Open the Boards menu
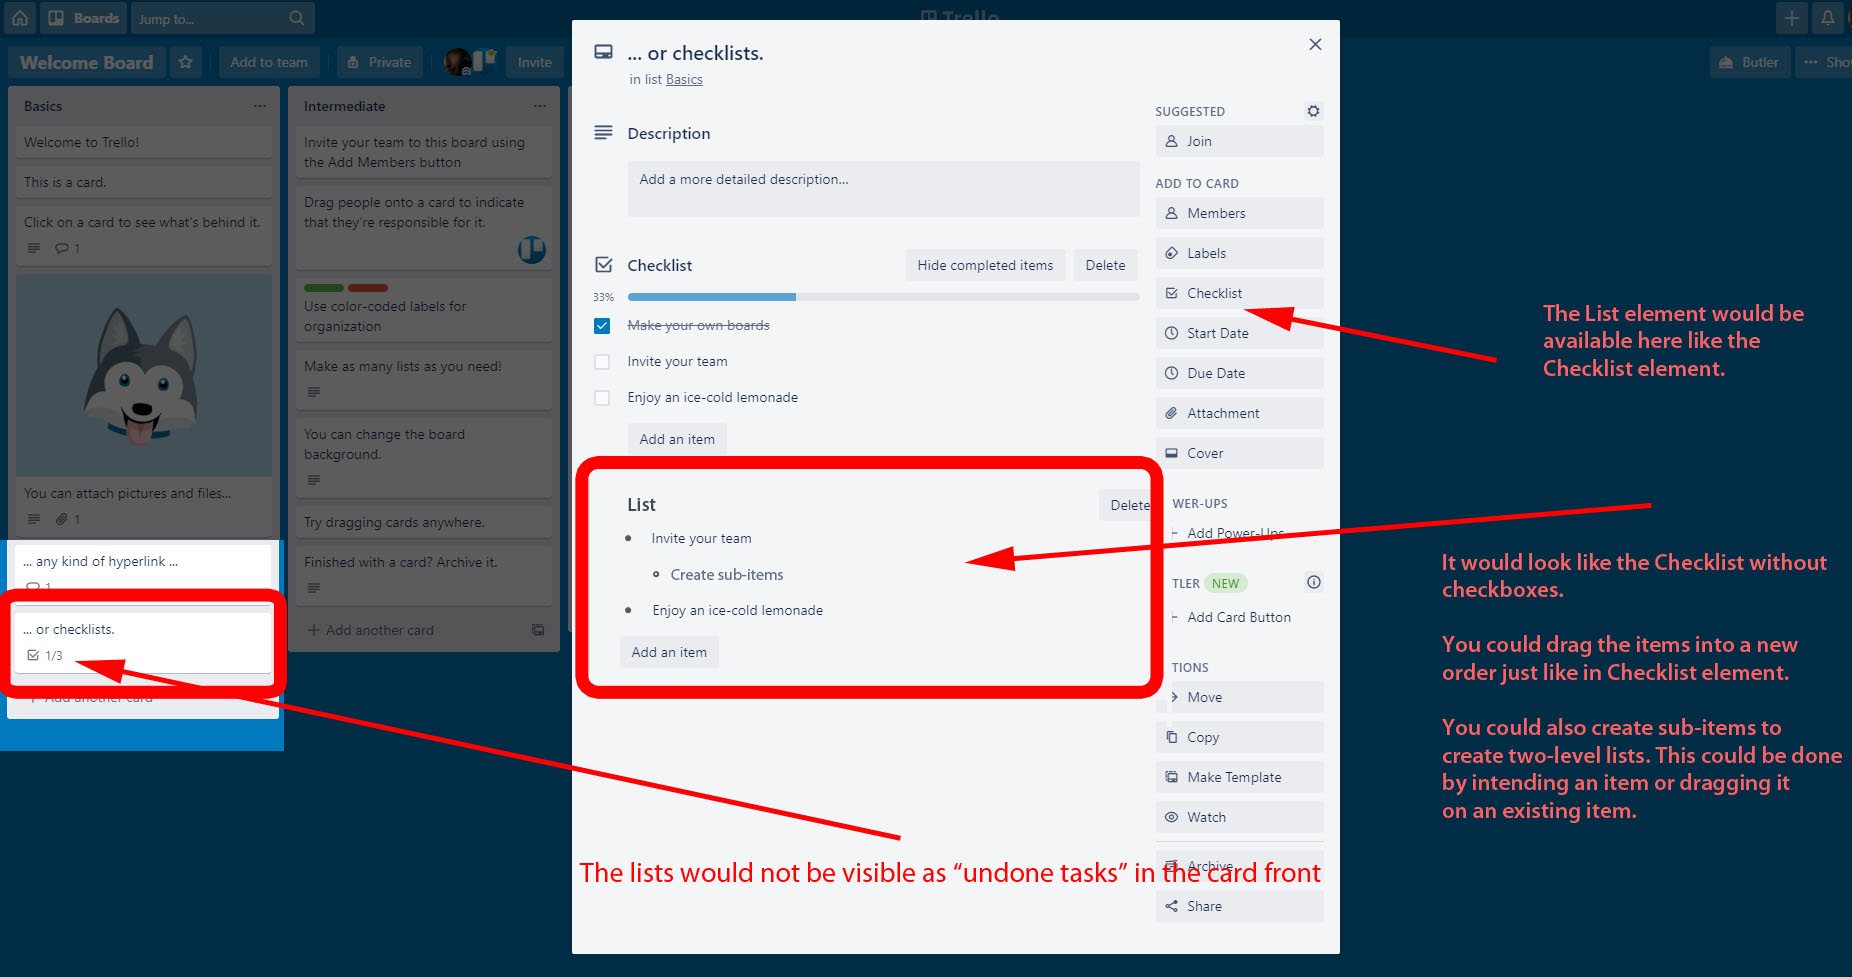The height and width of the screenshot is (977, 1852). tap(84, 18)
